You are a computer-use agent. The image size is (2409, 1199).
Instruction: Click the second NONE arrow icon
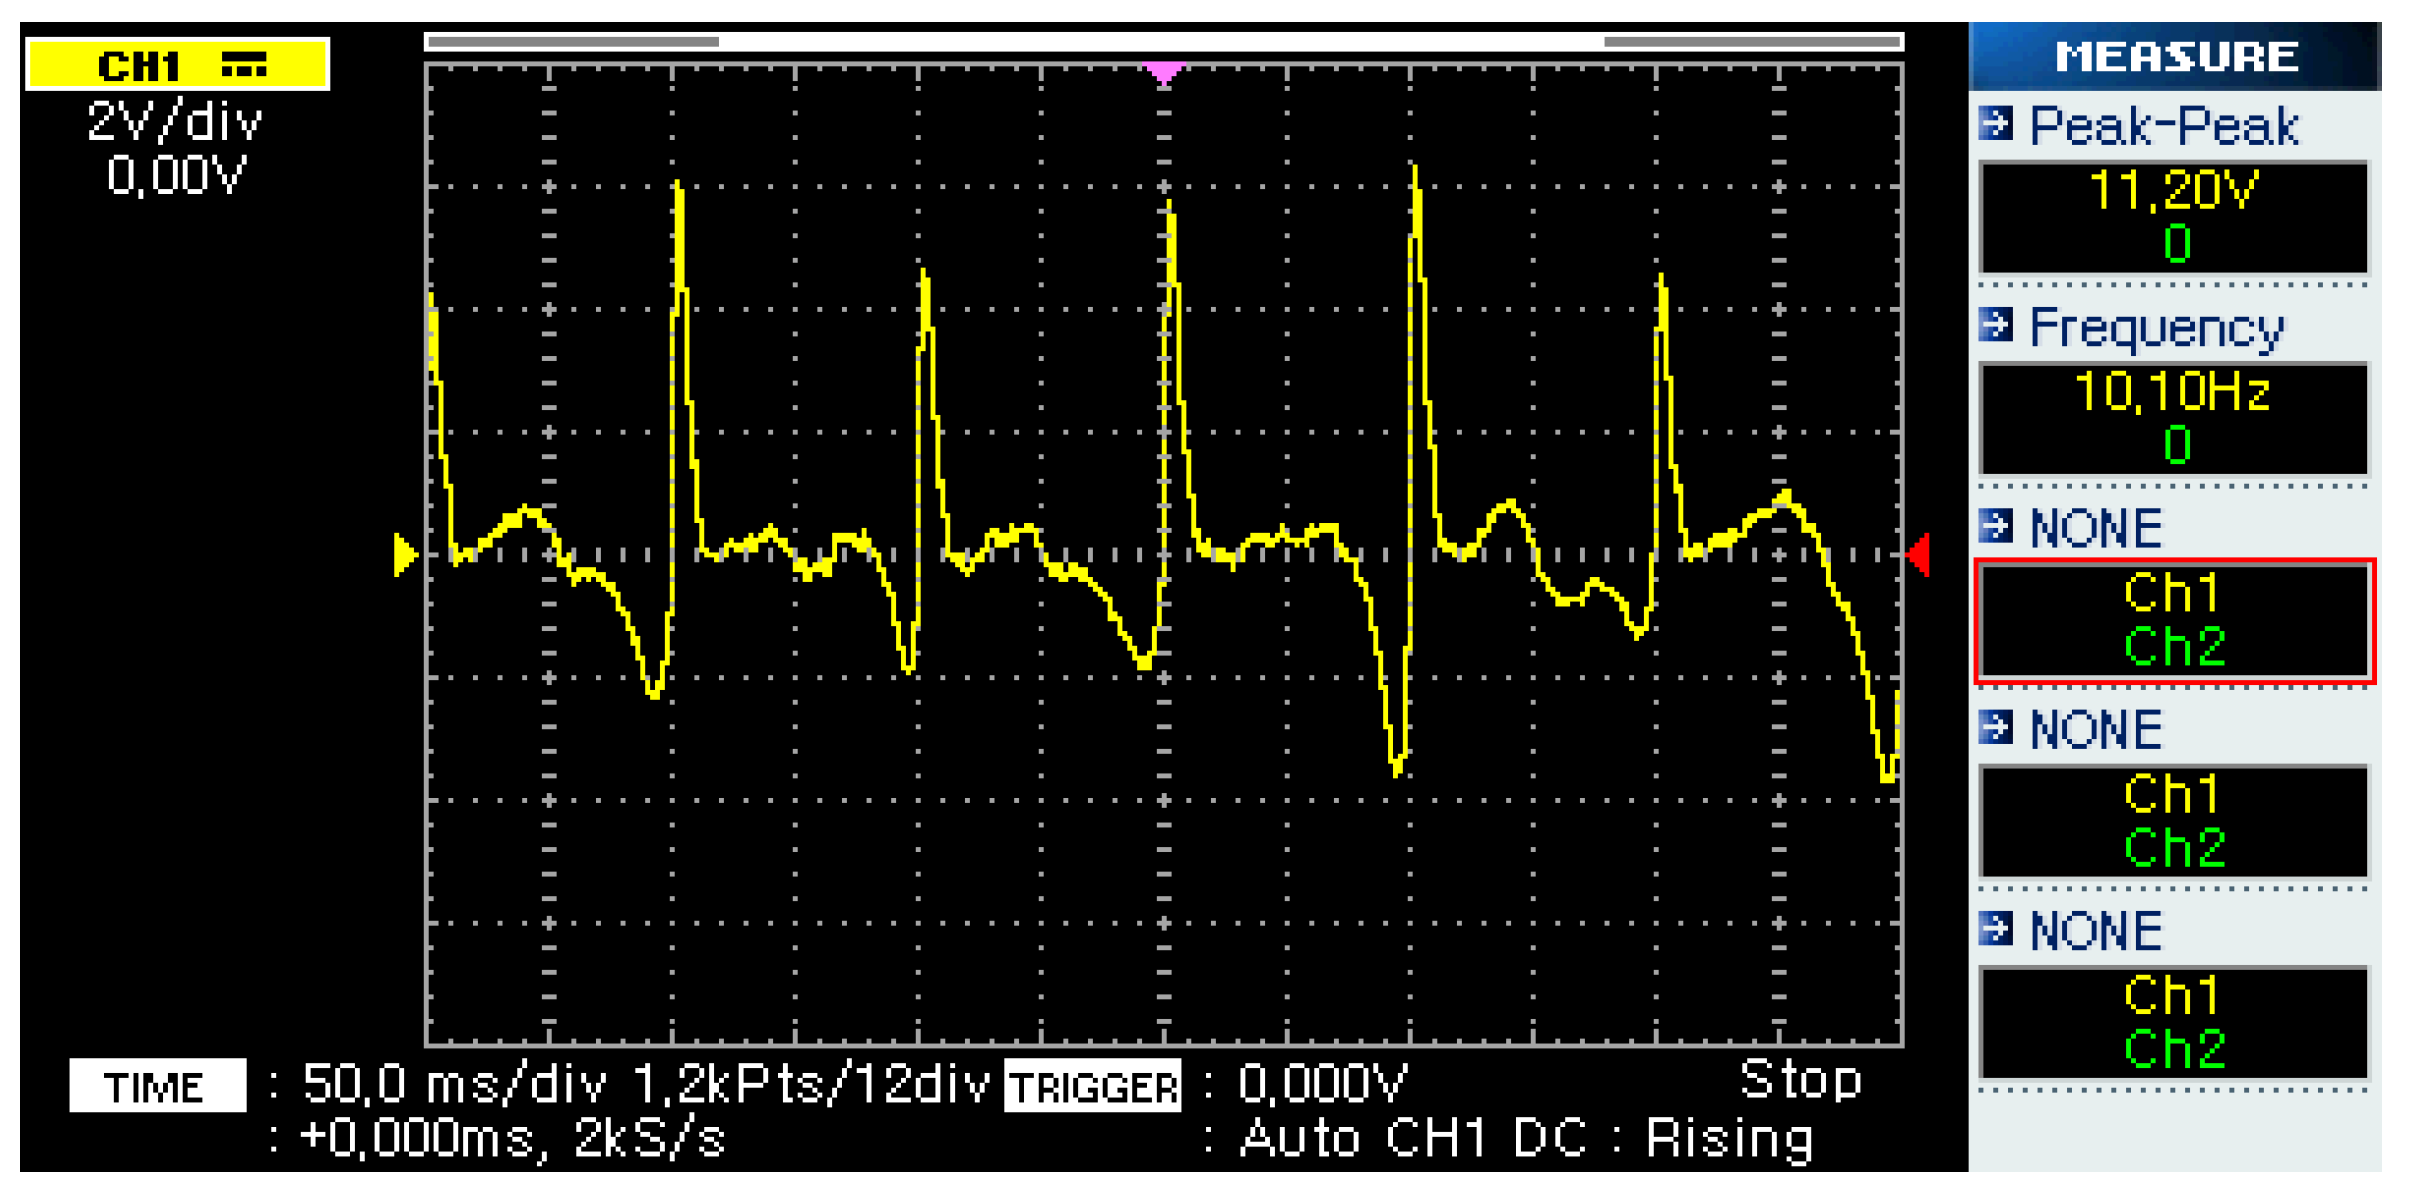tap(1995, 727)
